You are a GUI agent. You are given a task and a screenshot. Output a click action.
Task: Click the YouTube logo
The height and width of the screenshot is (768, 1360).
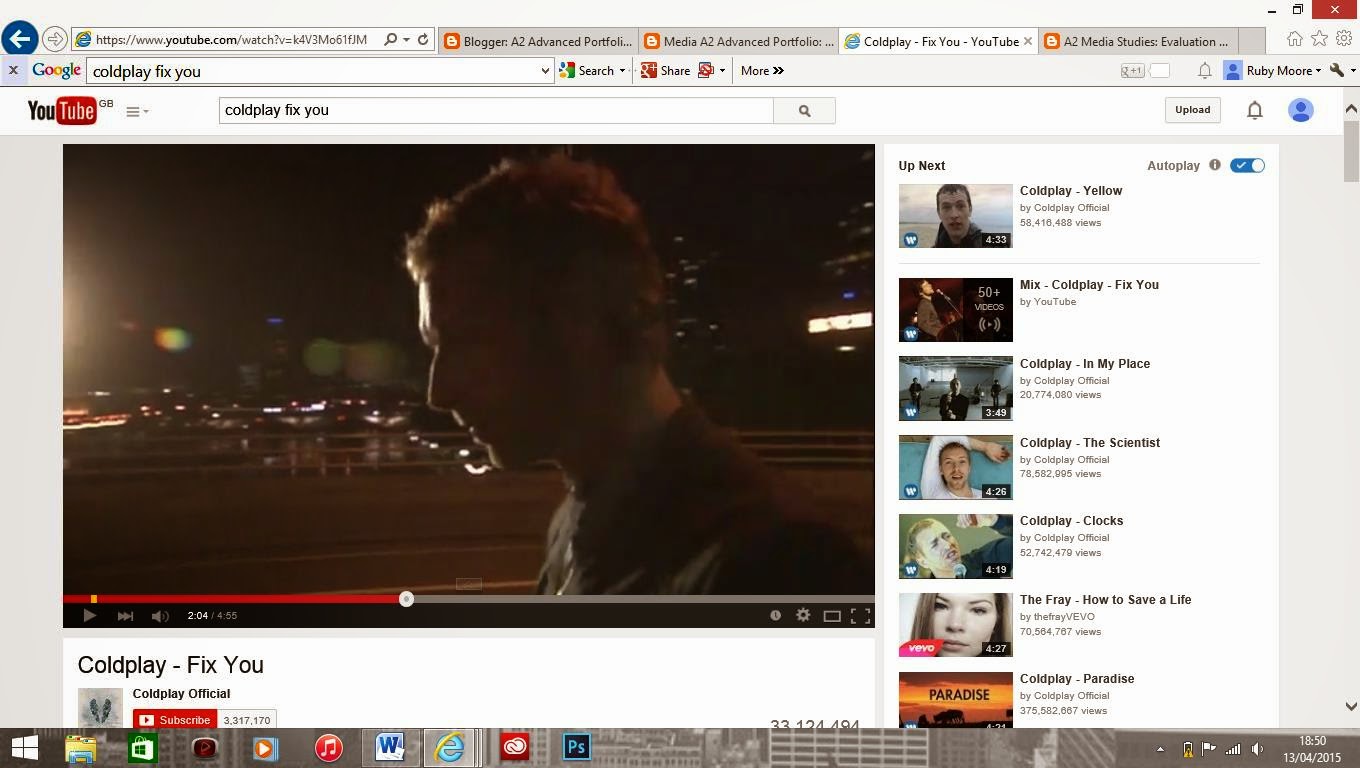pyautogui.click(x=62, y=110)
